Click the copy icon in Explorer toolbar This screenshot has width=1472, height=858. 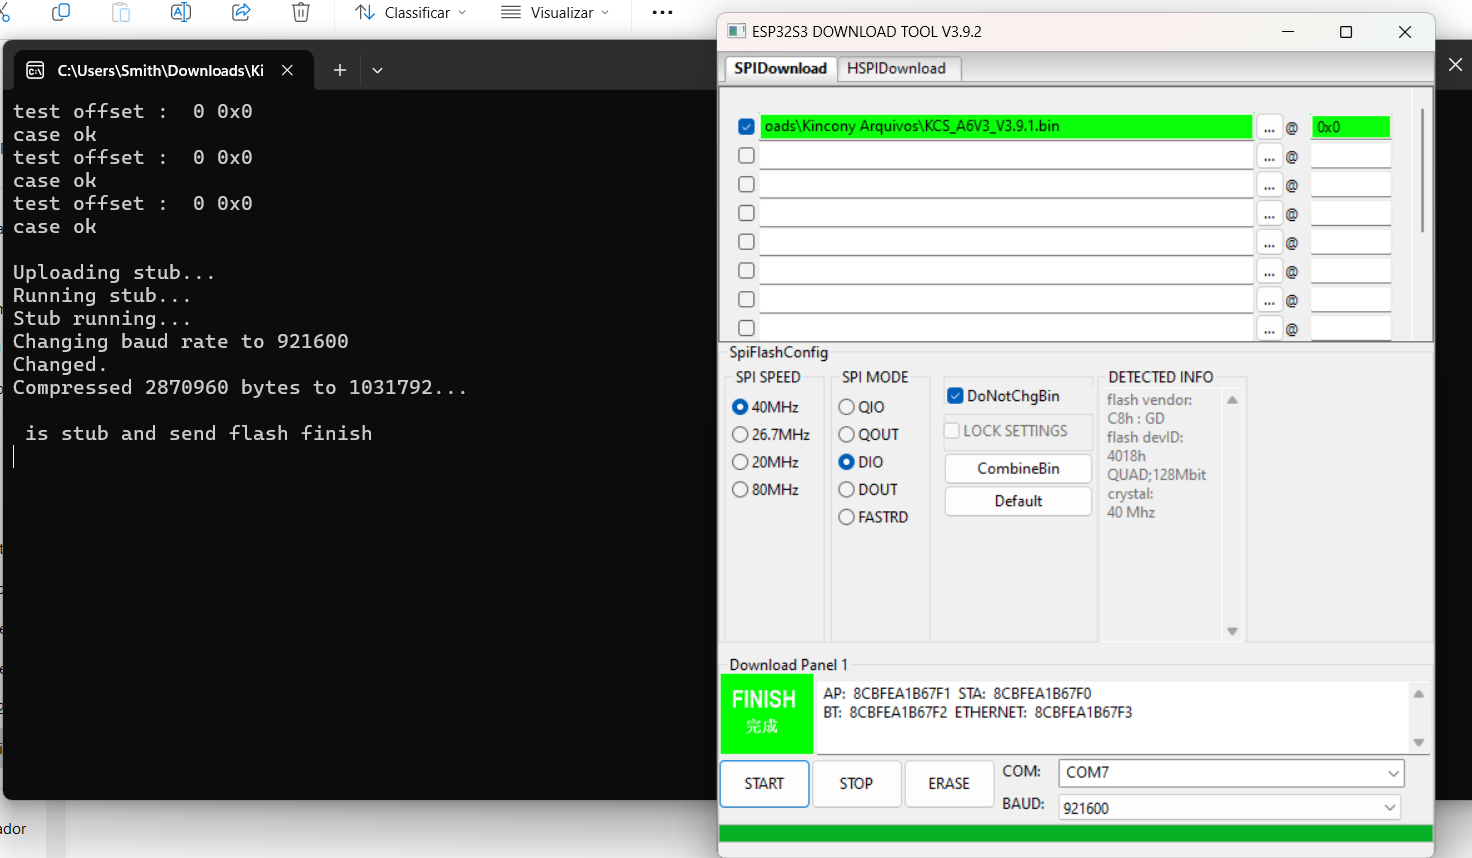(x=61, y=12)
